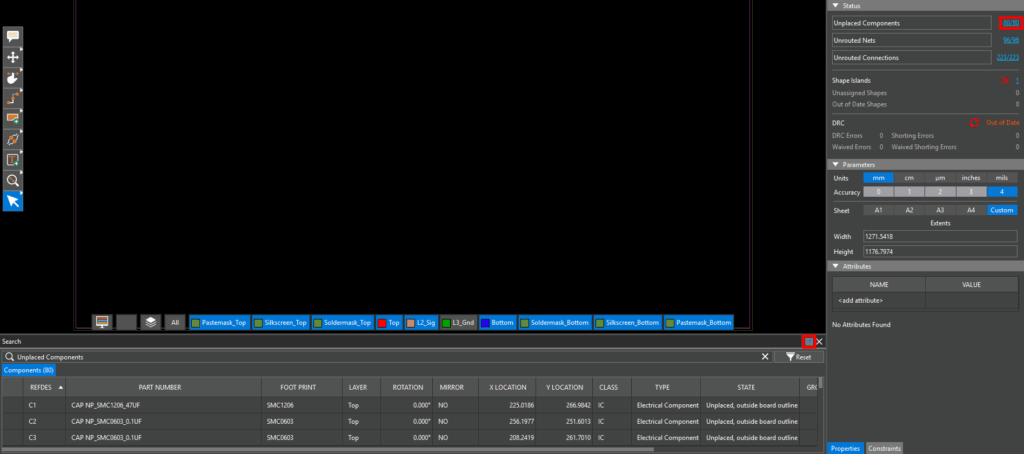Select the Components (80) tab

point(28,370)
